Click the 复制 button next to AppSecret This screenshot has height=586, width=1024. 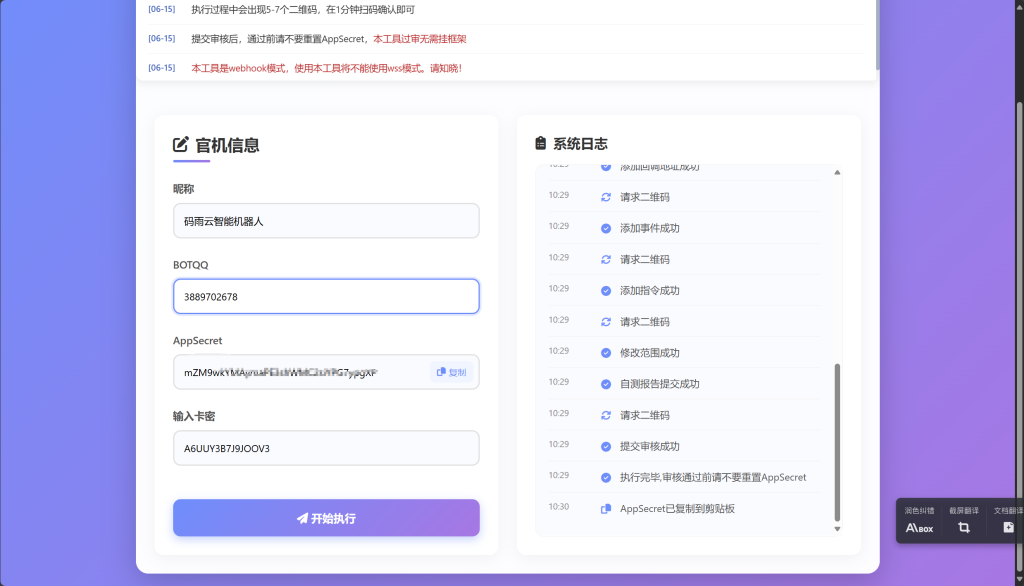pyautogui.click(x=451, y=371)
